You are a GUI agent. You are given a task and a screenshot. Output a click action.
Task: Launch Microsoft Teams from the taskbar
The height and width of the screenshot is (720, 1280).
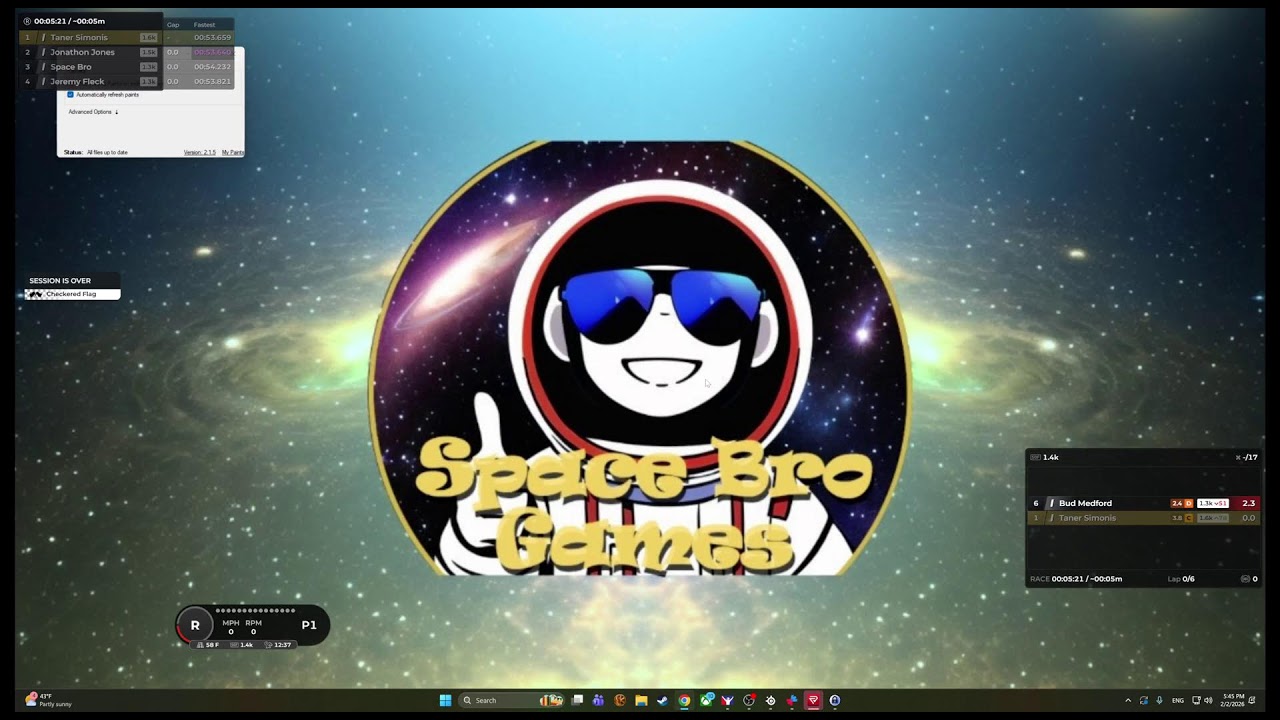598,700
